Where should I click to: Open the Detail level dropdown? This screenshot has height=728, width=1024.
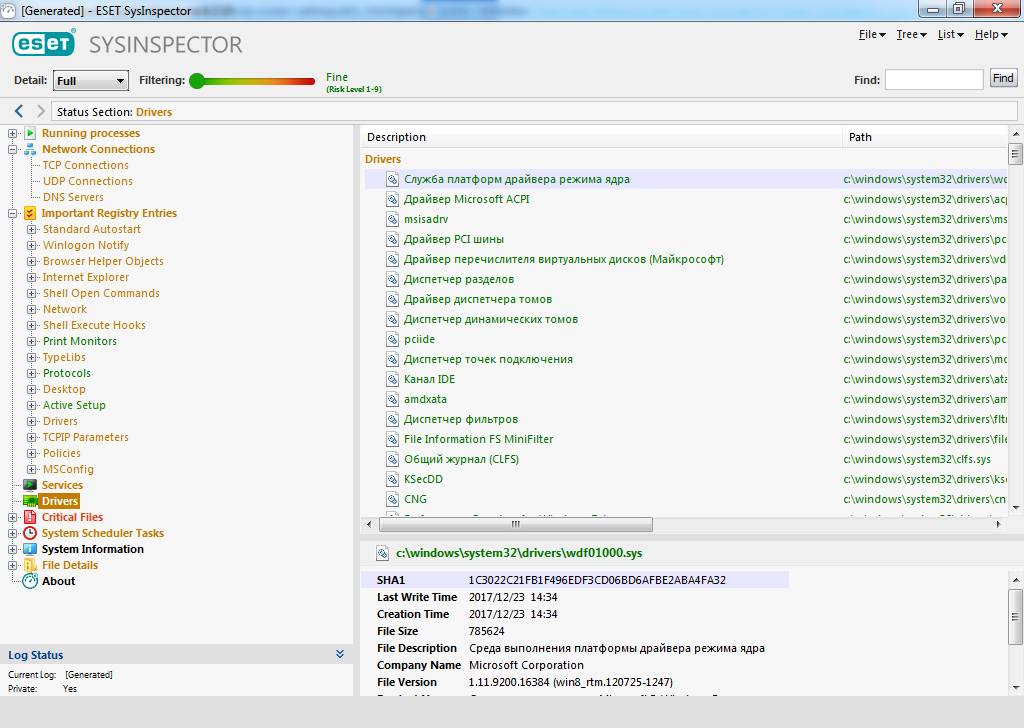point(91,81)
